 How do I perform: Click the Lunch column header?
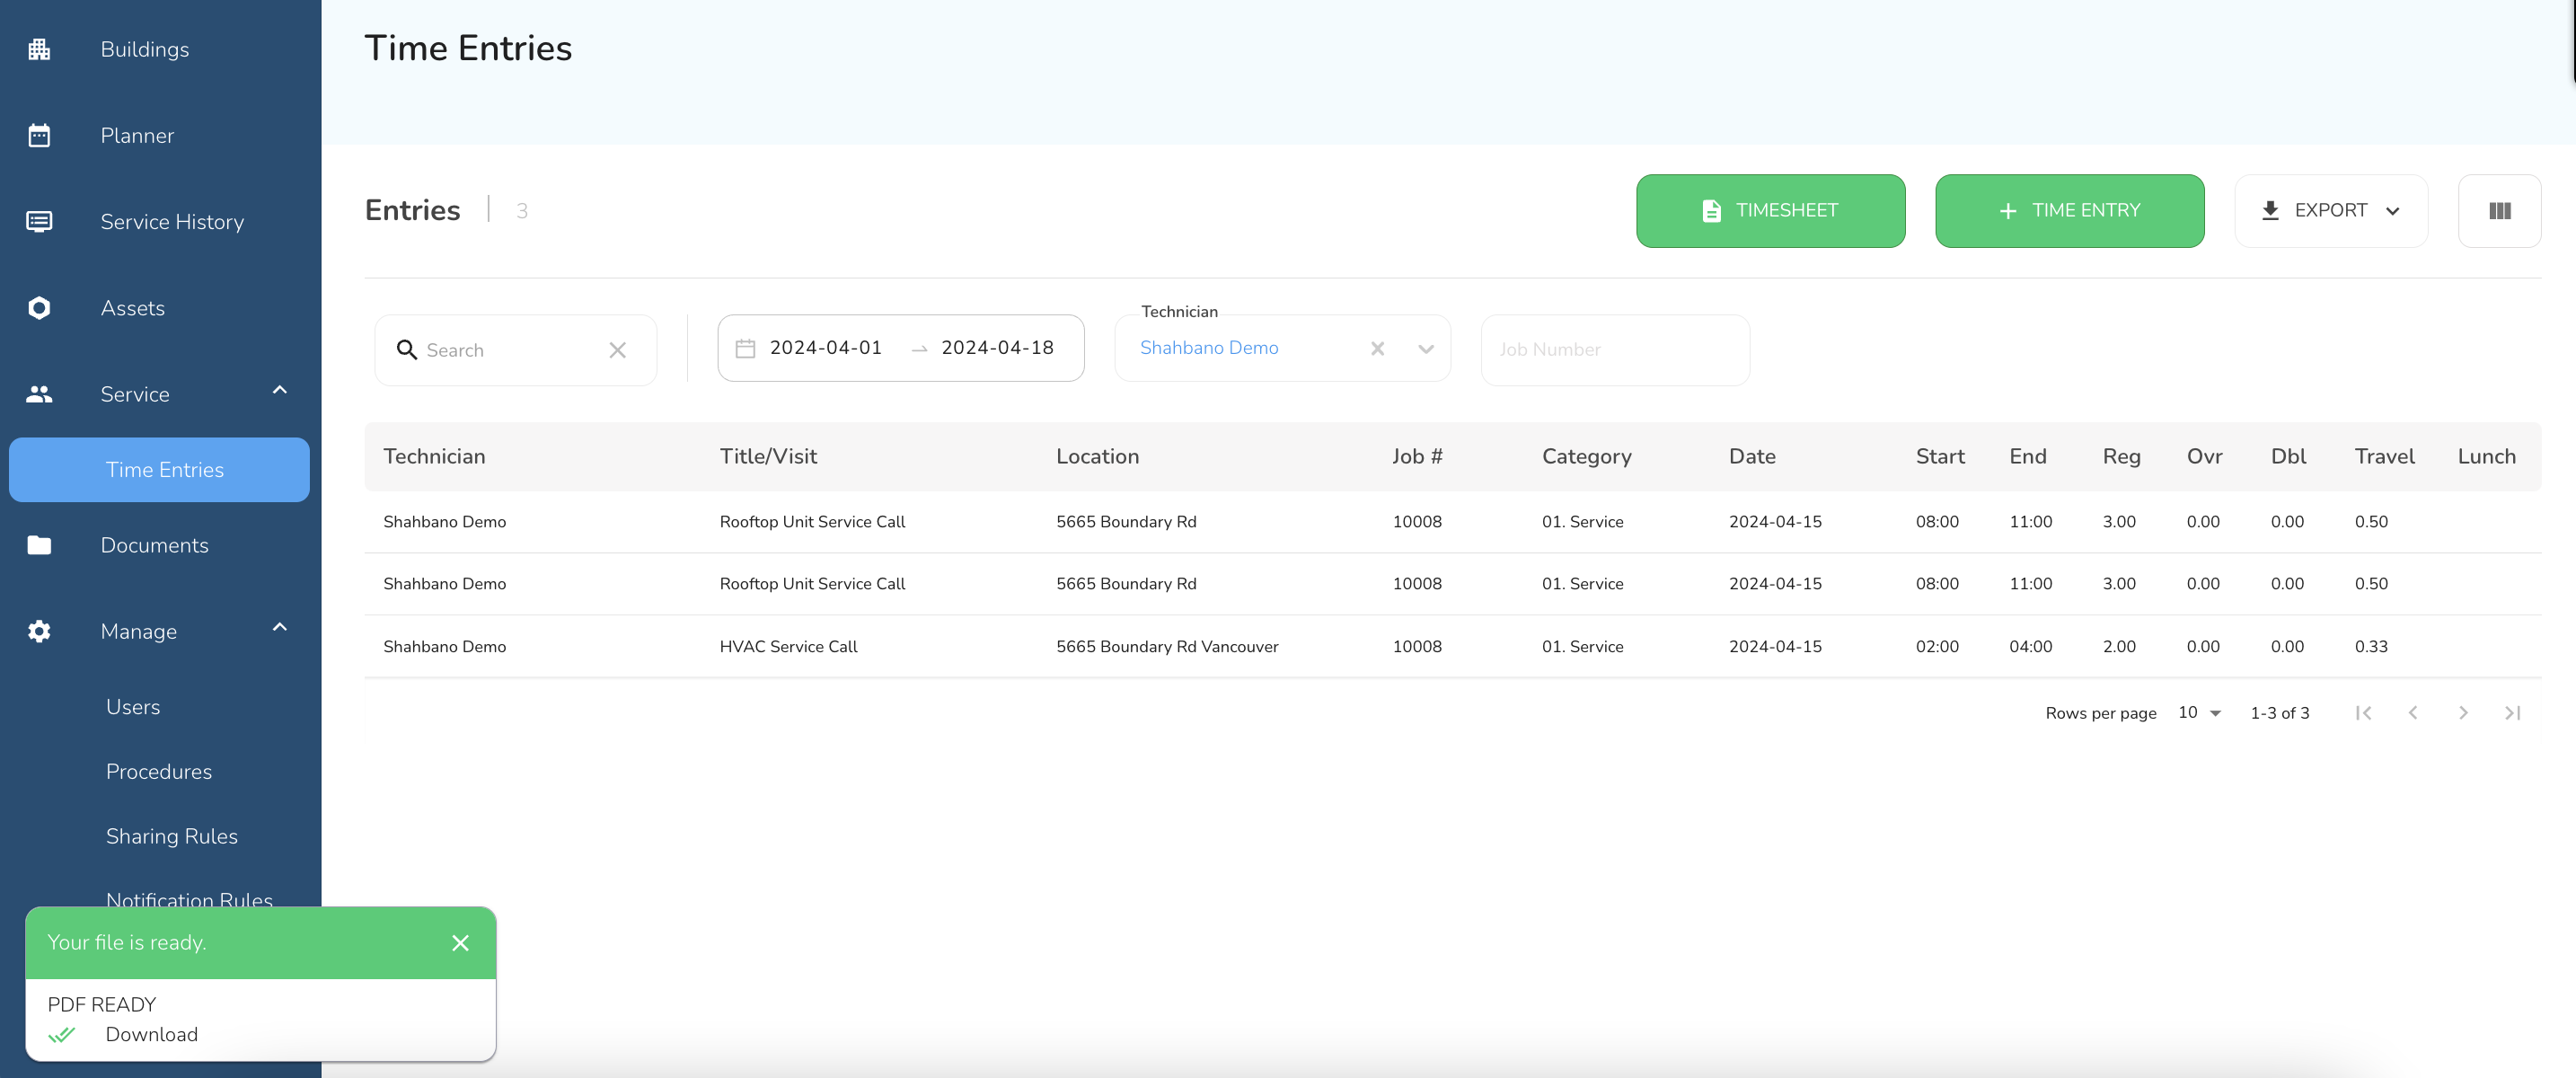2486,456
